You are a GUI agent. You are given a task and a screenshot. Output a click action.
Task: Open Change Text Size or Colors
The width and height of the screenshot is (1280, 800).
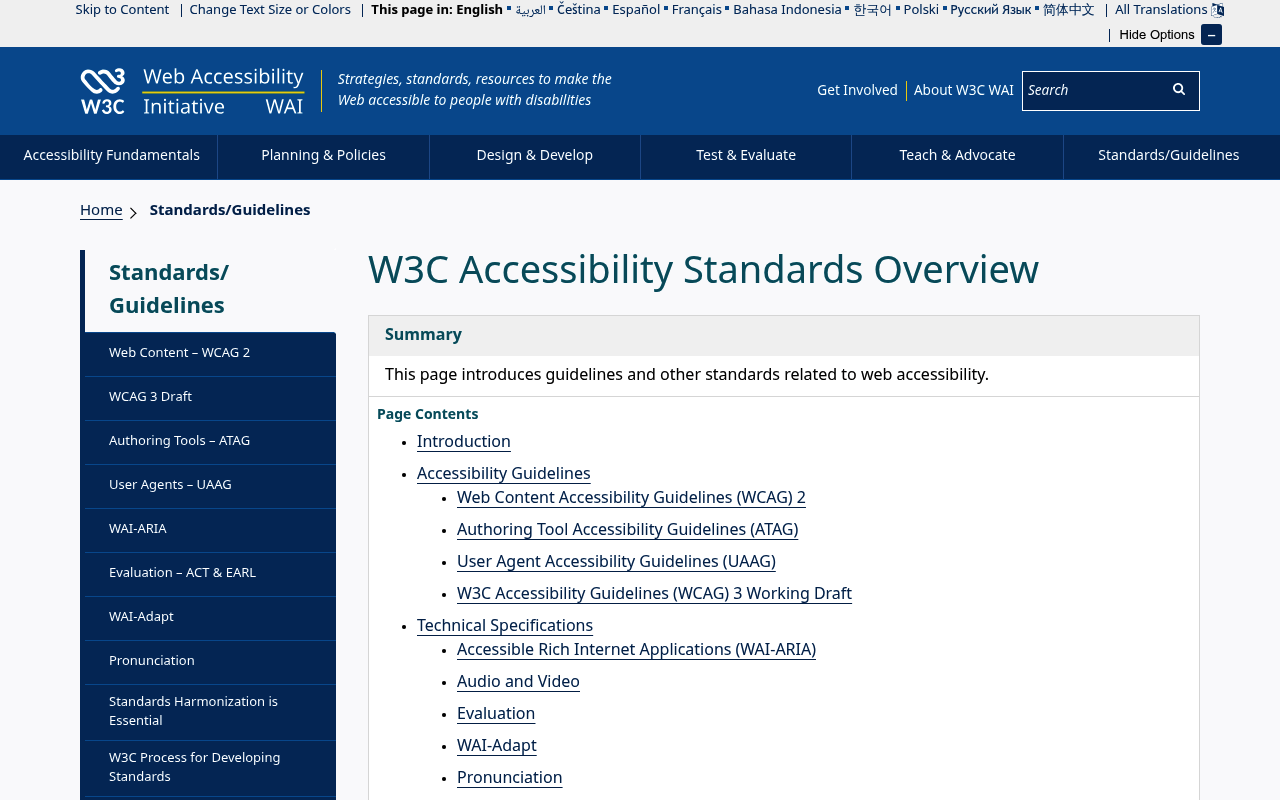(270, 10)
